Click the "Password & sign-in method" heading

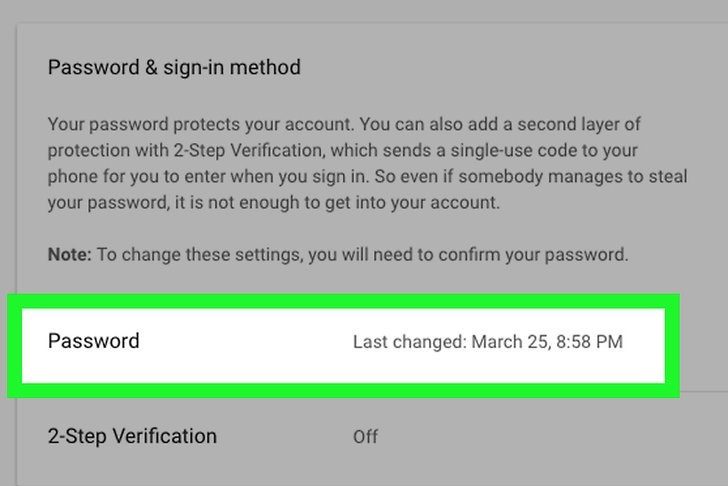174,68
